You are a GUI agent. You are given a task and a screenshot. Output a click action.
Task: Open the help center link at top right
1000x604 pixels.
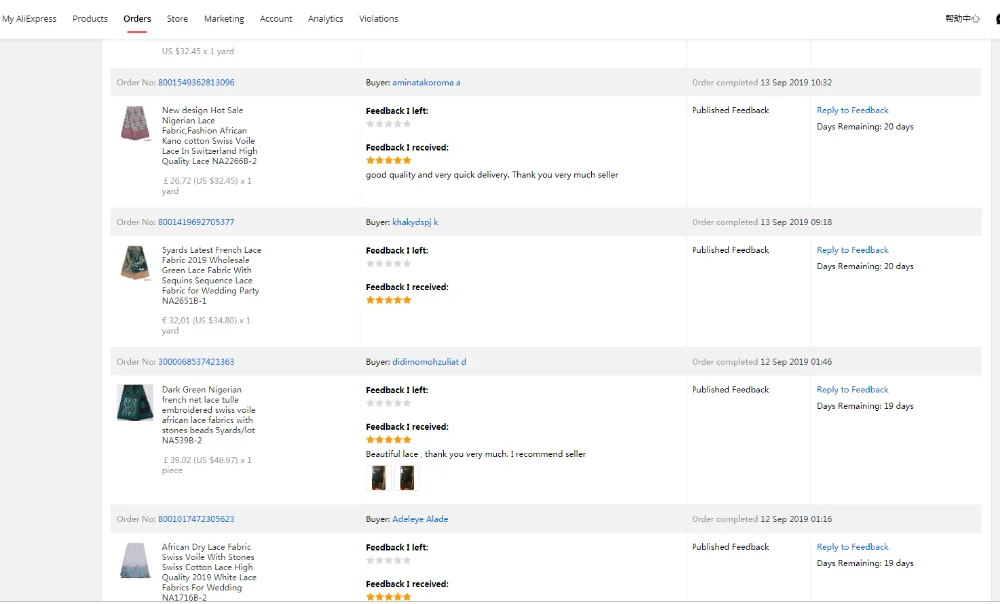[962, 19]
